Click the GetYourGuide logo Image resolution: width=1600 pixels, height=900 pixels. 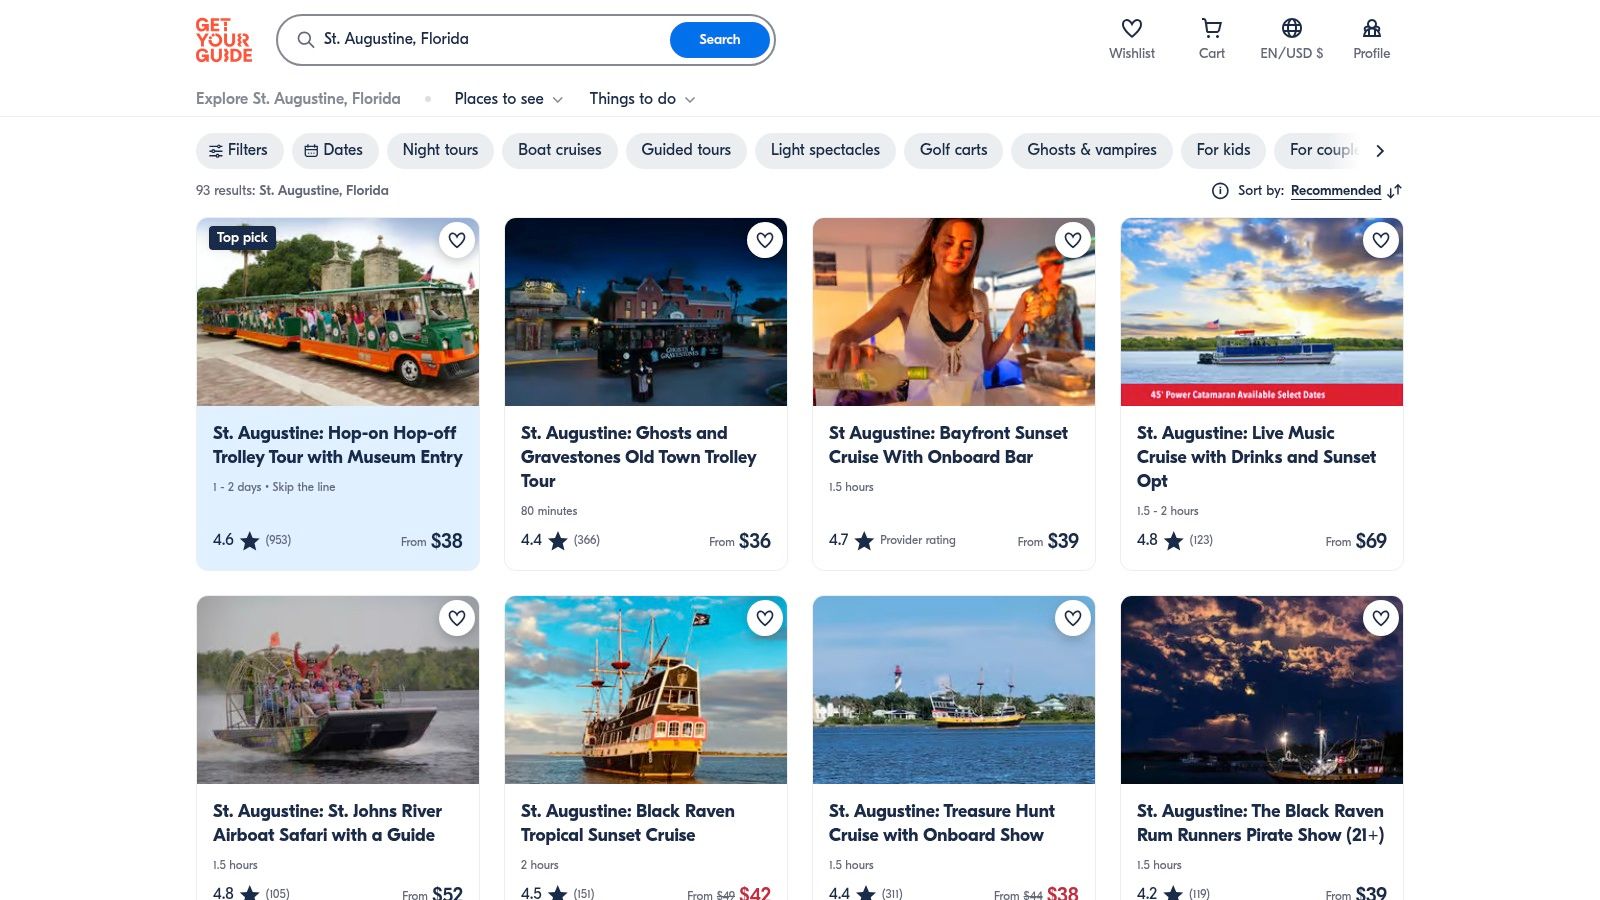(224, 40)
